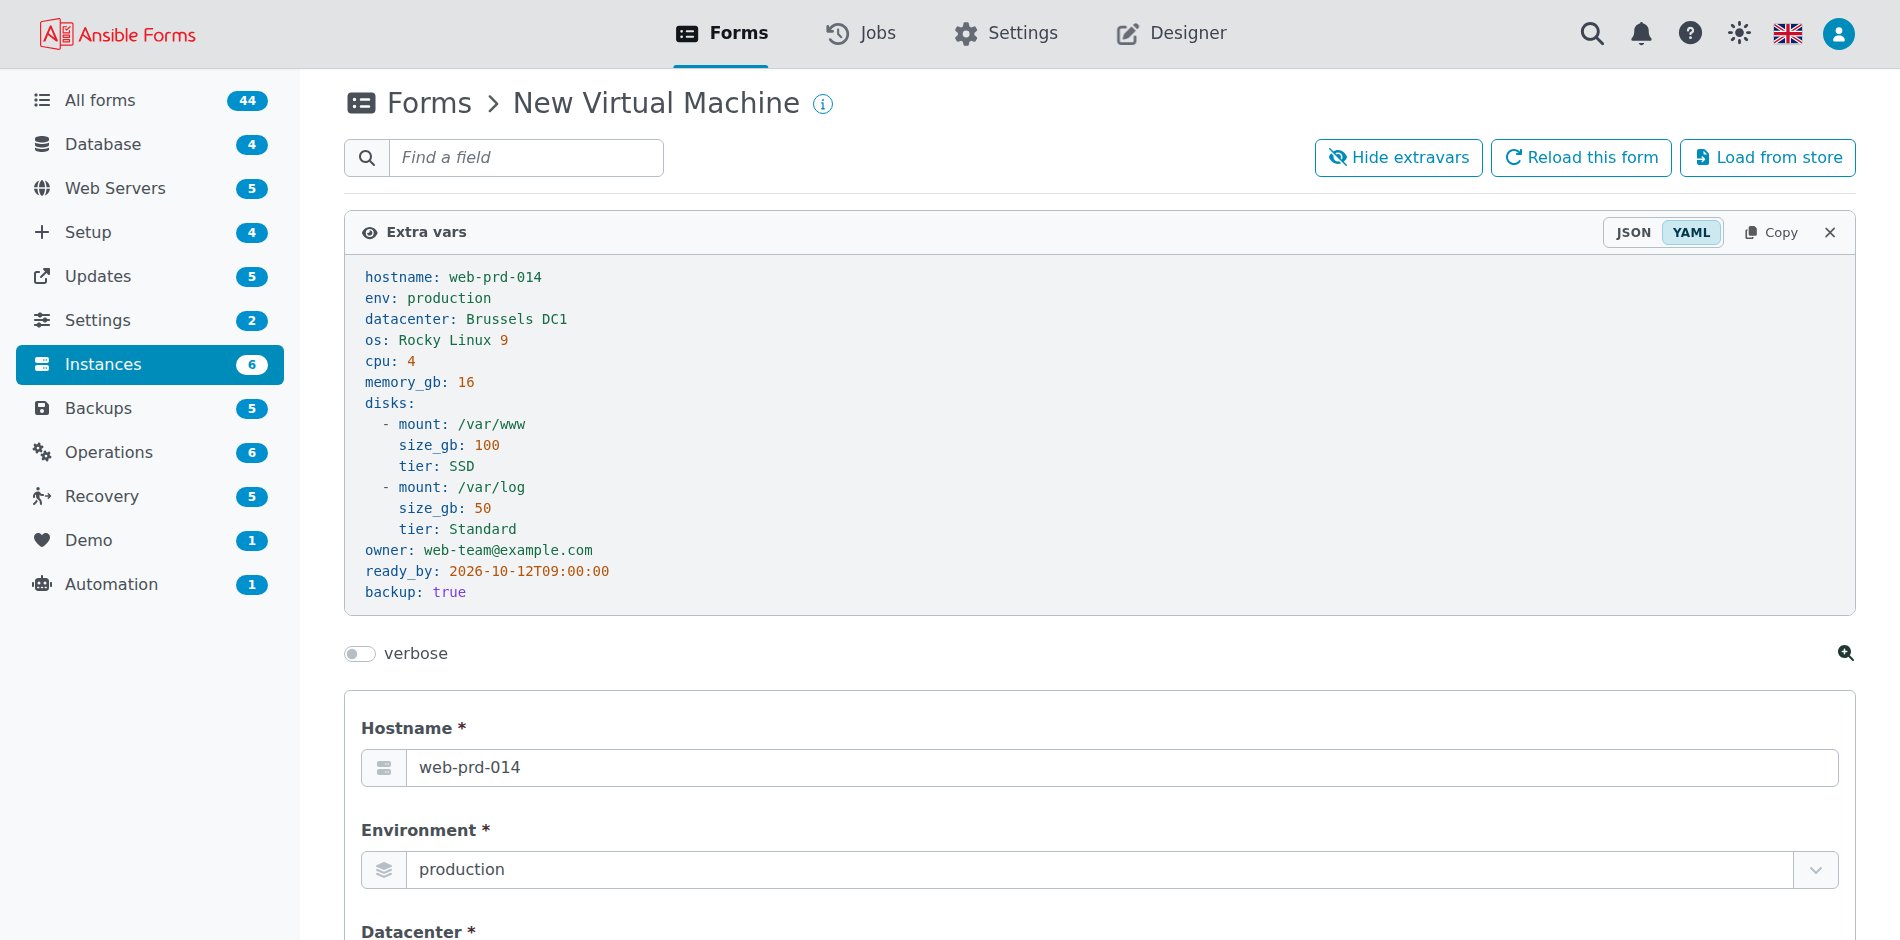Change language using the UK flag
The image size is (1900, 940).
pos(1788,34)
